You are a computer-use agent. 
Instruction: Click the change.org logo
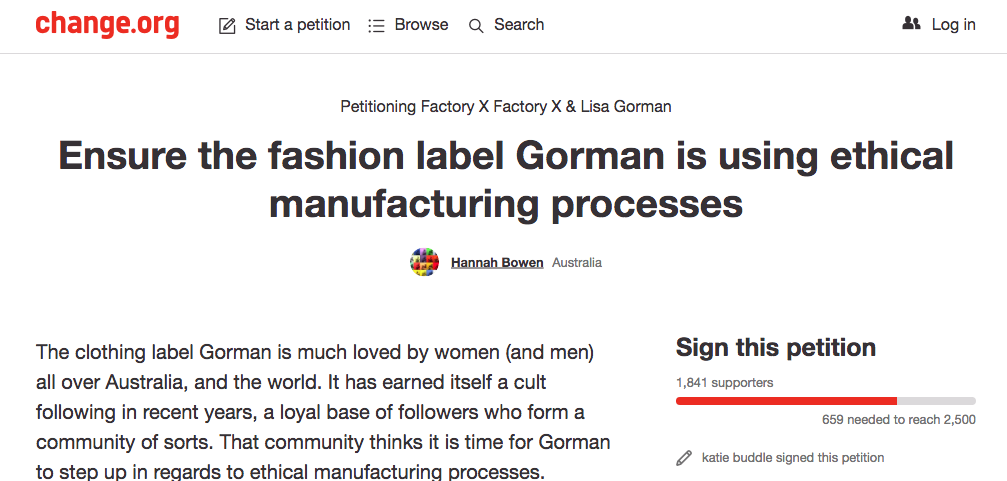click(107, 24)
